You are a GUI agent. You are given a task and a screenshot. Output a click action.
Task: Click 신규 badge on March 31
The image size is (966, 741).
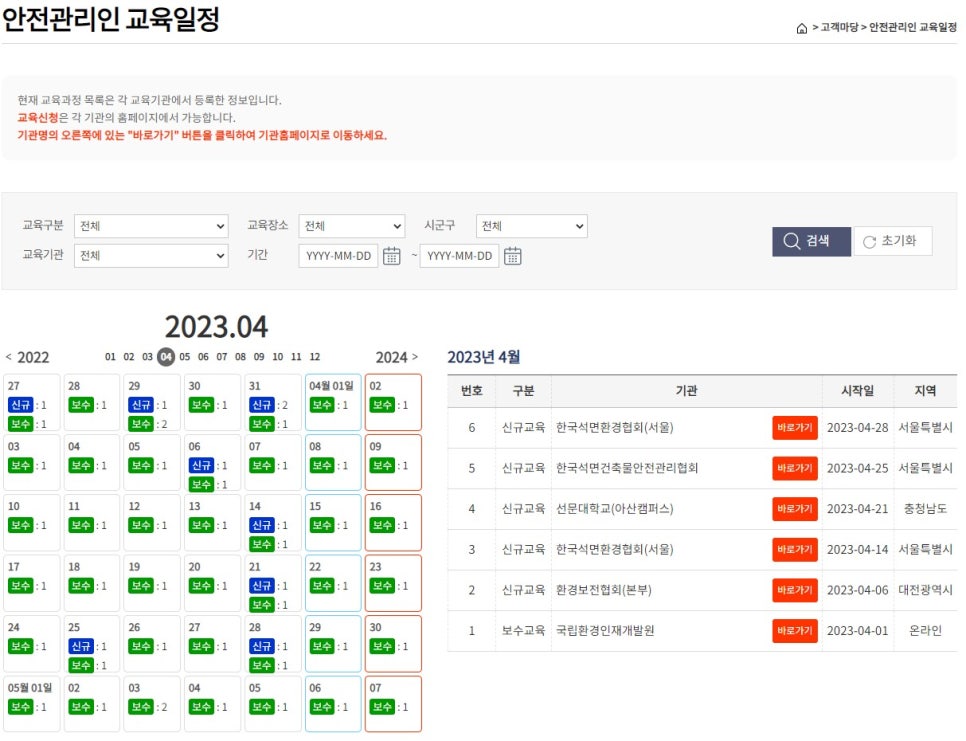pos(262,405)
